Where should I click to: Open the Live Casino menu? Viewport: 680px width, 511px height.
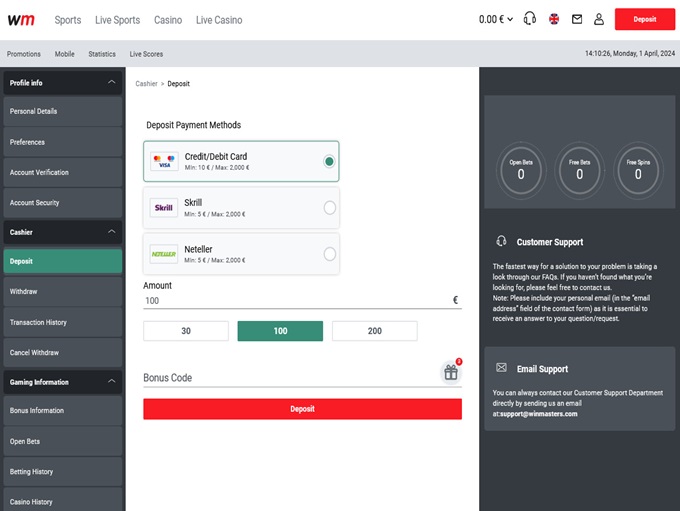219,20
